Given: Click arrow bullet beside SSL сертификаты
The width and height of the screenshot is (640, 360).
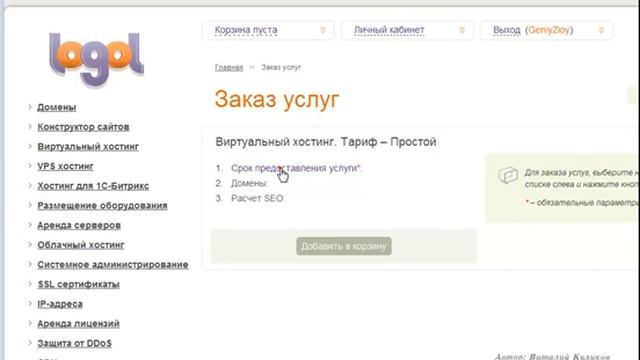Looking at the screenshot, I should tap(30, 284).
